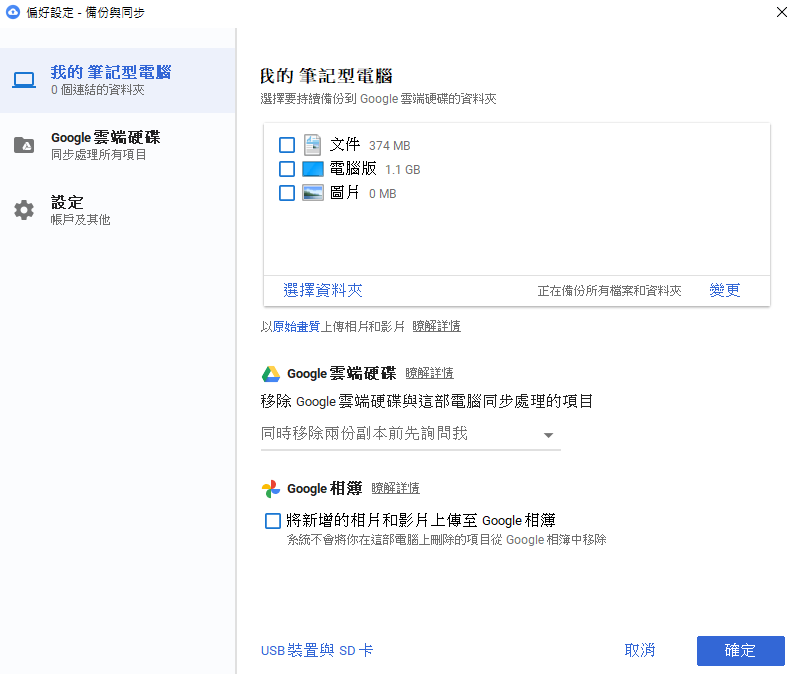The width and height of the screenshot is (795, 674).
Task: Click the 1.1 GB size text
Action: [403, 170]
